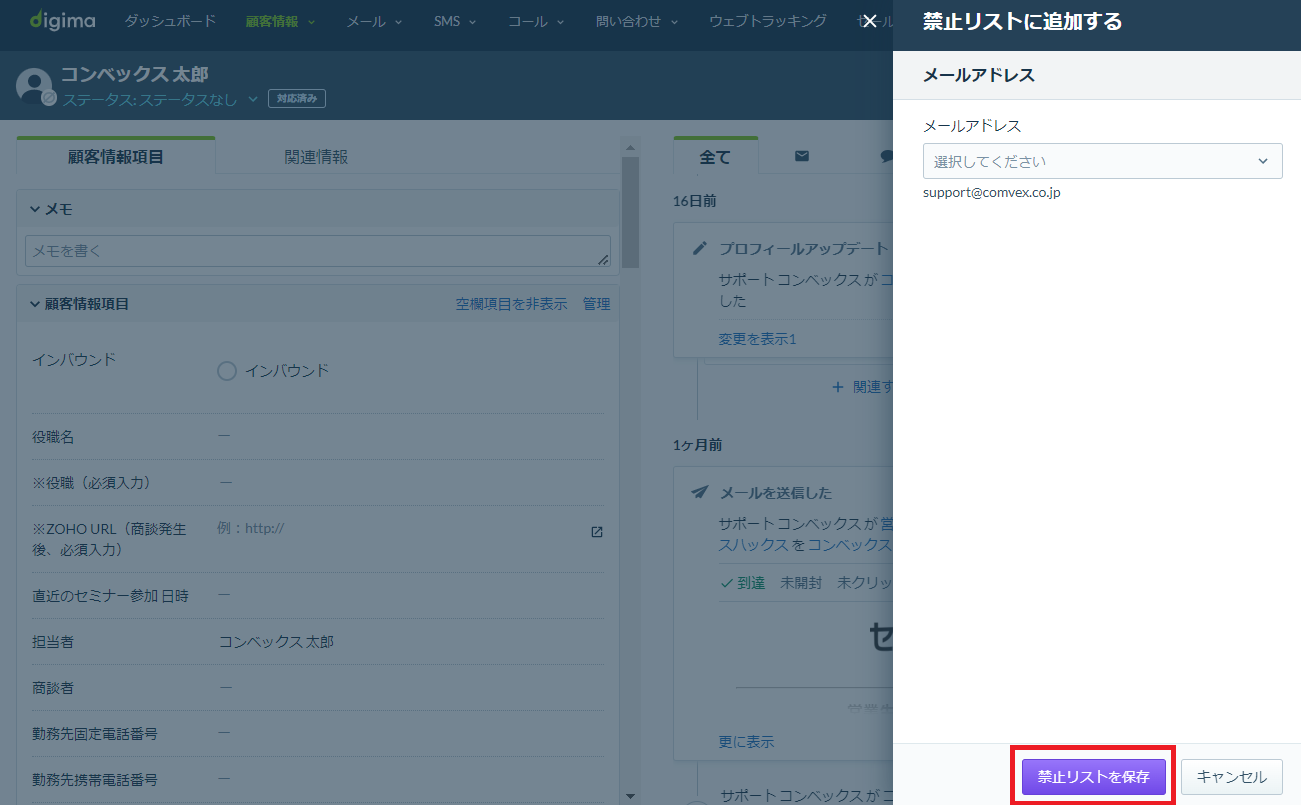Select the インバウンド radio button
Screen dimensions: 1301x805
click(227, 371)
